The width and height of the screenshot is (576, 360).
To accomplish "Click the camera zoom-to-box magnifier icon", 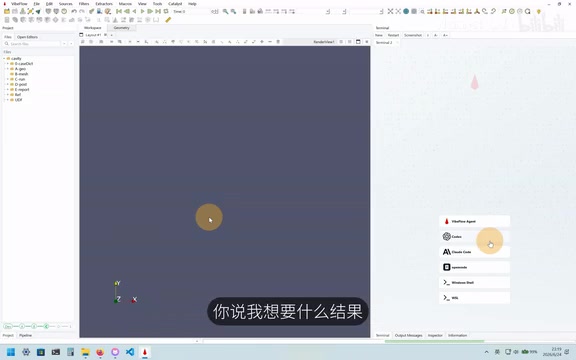I will [x=422, y=11].
